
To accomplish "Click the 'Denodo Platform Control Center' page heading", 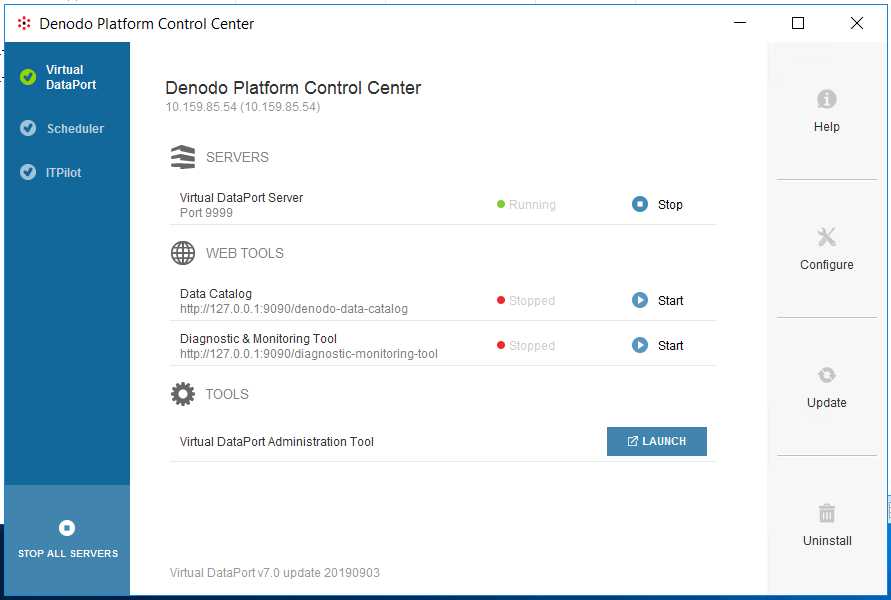I will tap(293, 88).
